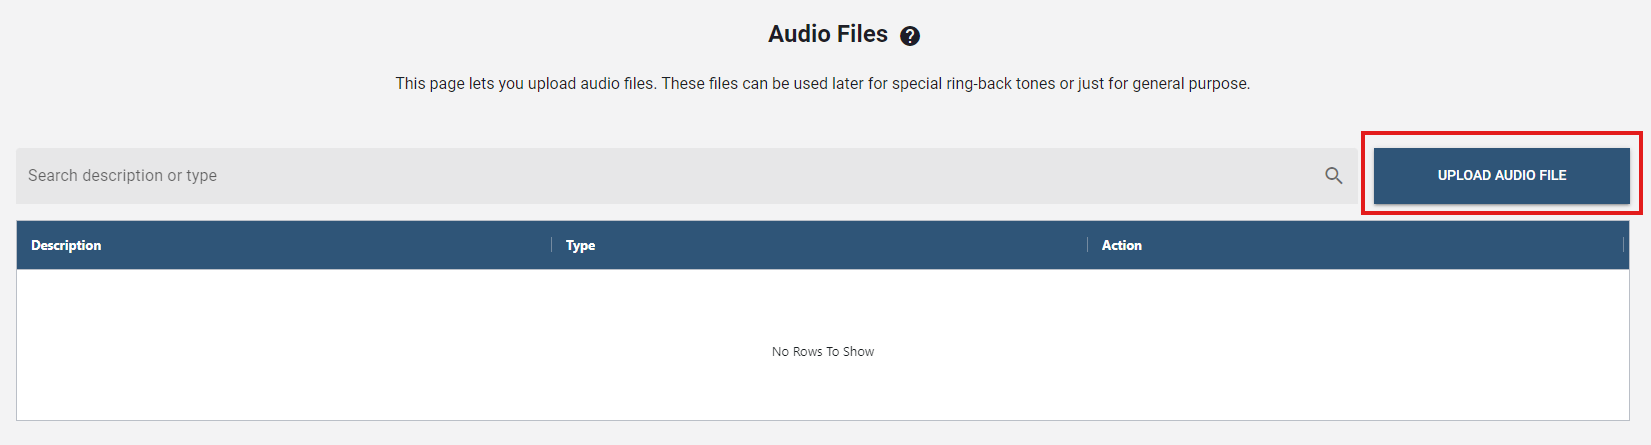Screen dimensions: 1651x445
Task: Click the No Rows To Show message
Action: coord(823,352)
